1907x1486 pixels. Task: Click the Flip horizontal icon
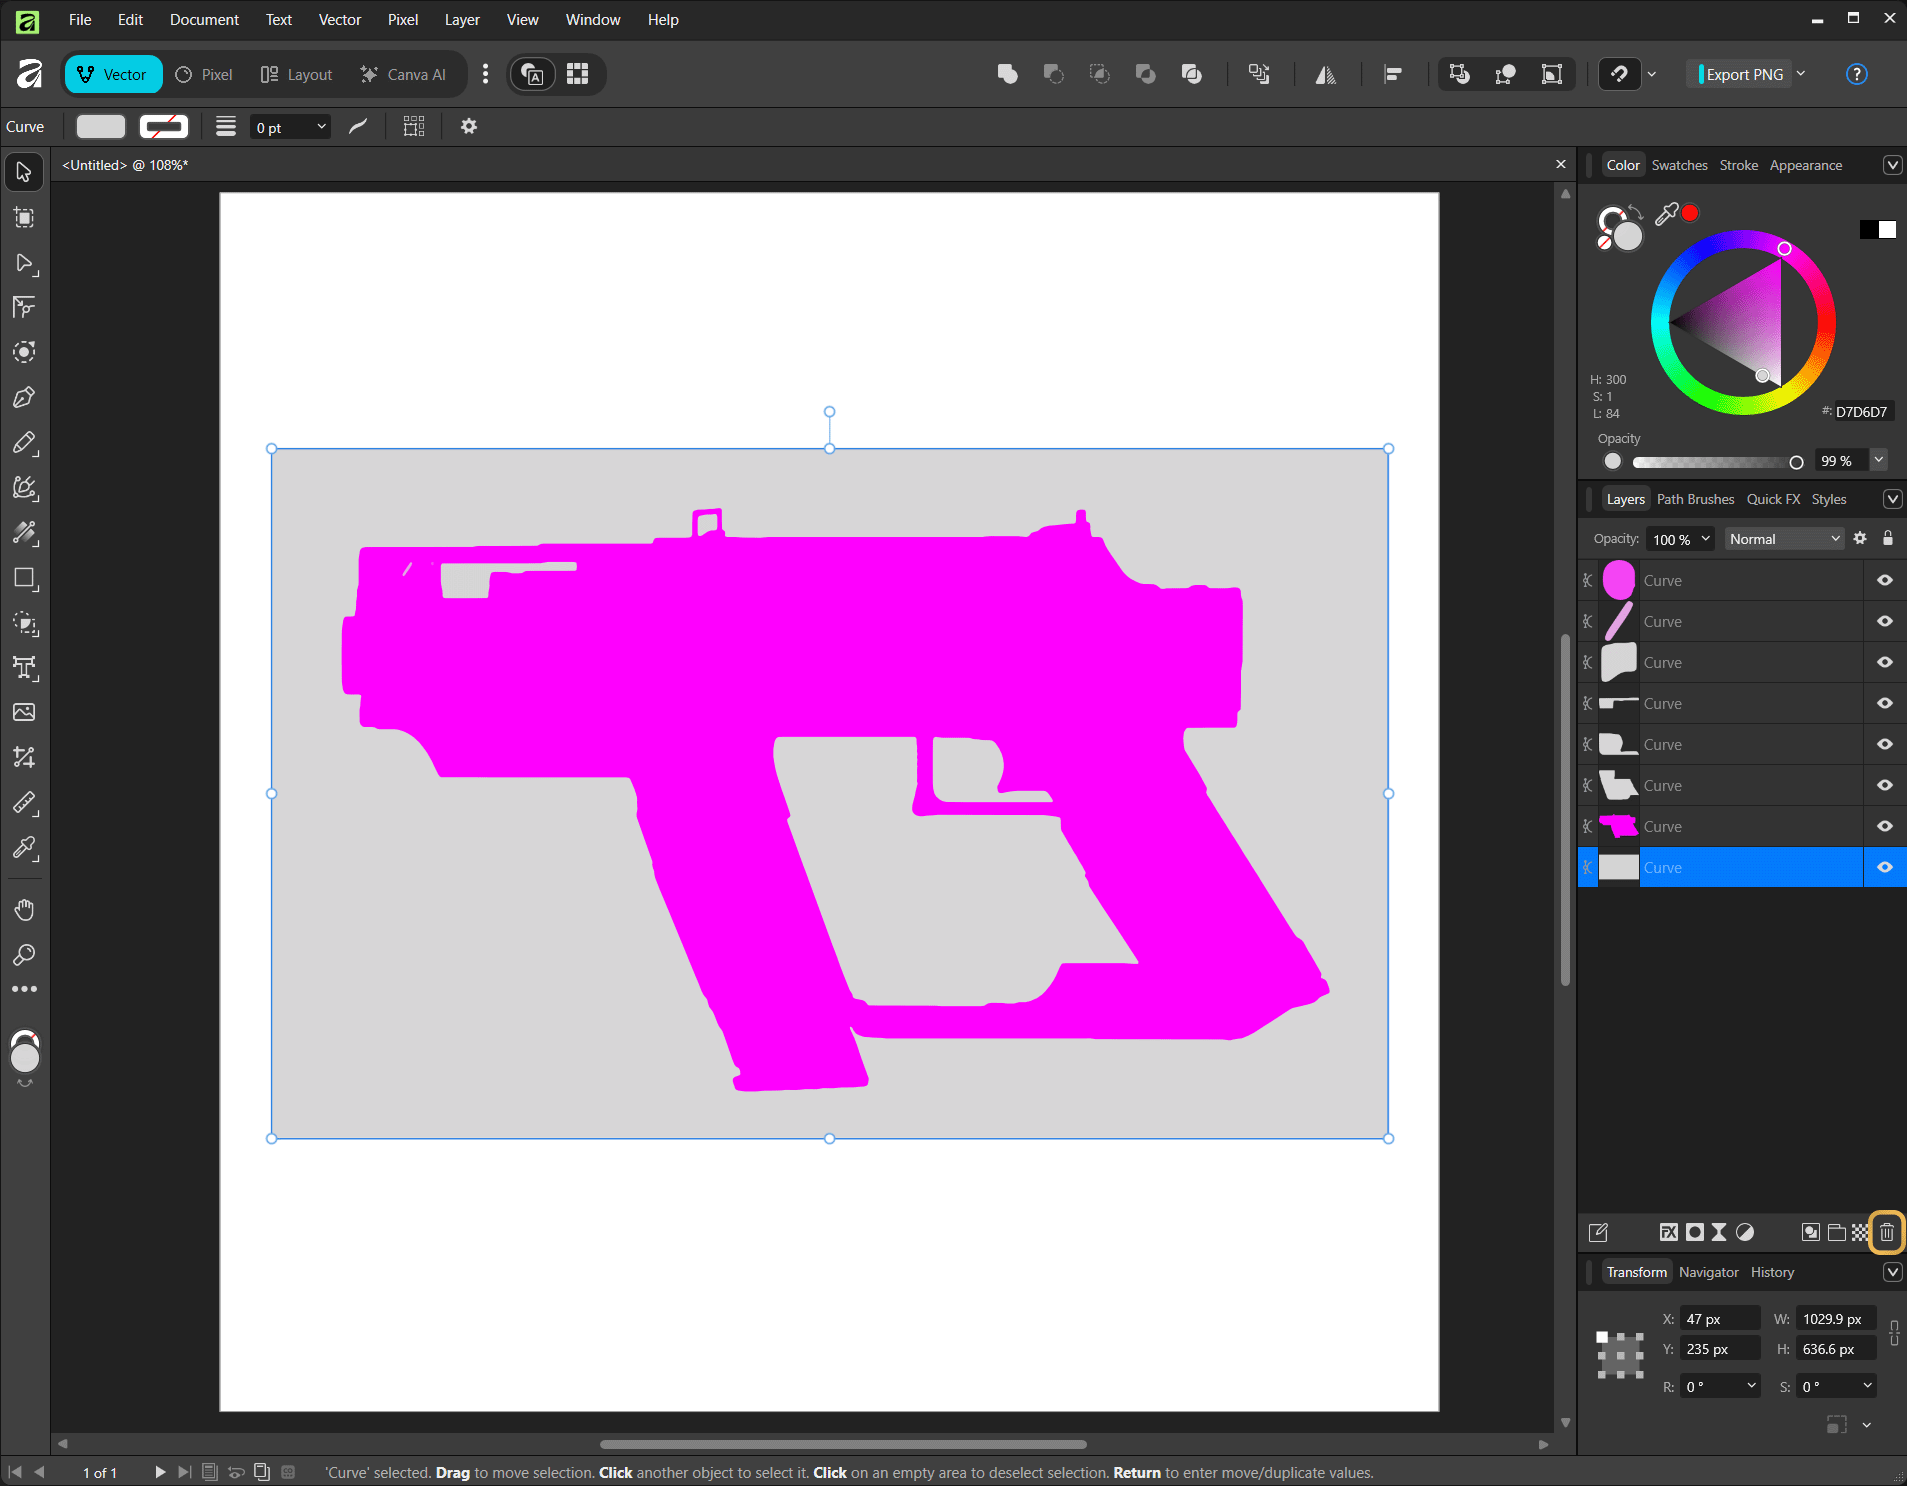coord(1326,74)
